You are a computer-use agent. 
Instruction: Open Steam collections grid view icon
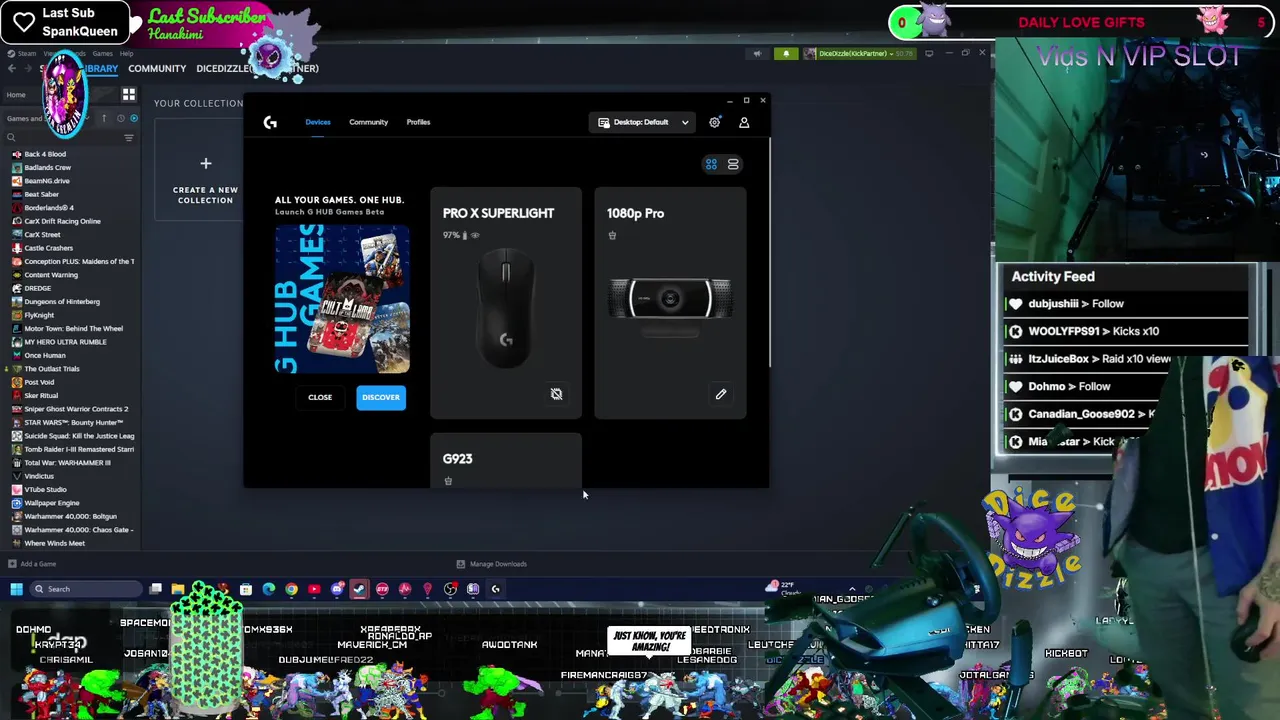click(x=129, y=94)
